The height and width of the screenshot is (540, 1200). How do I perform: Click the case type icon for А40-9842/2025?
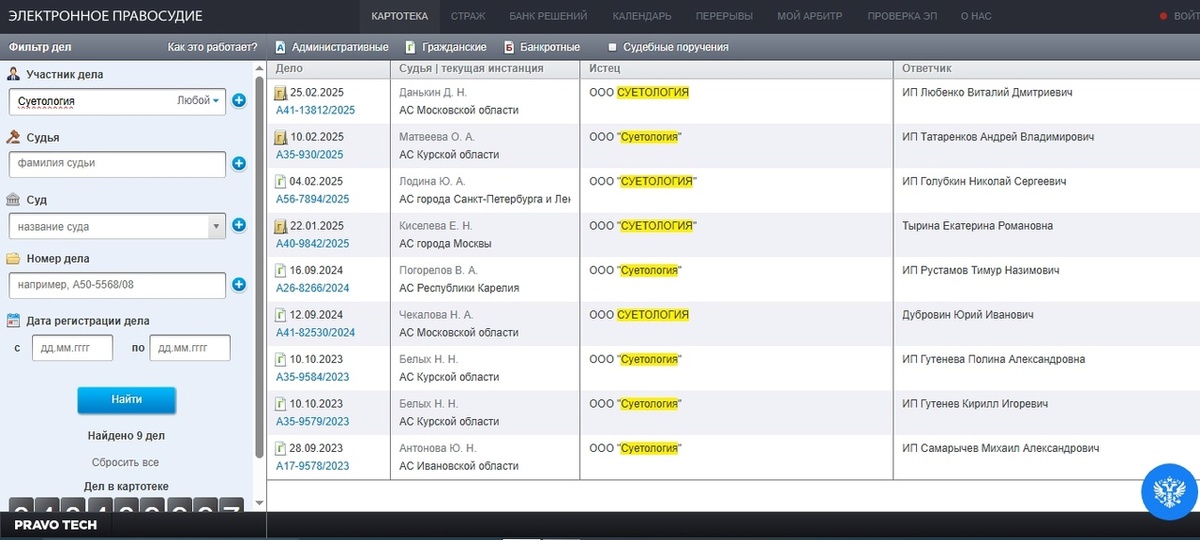pos(281,226)
